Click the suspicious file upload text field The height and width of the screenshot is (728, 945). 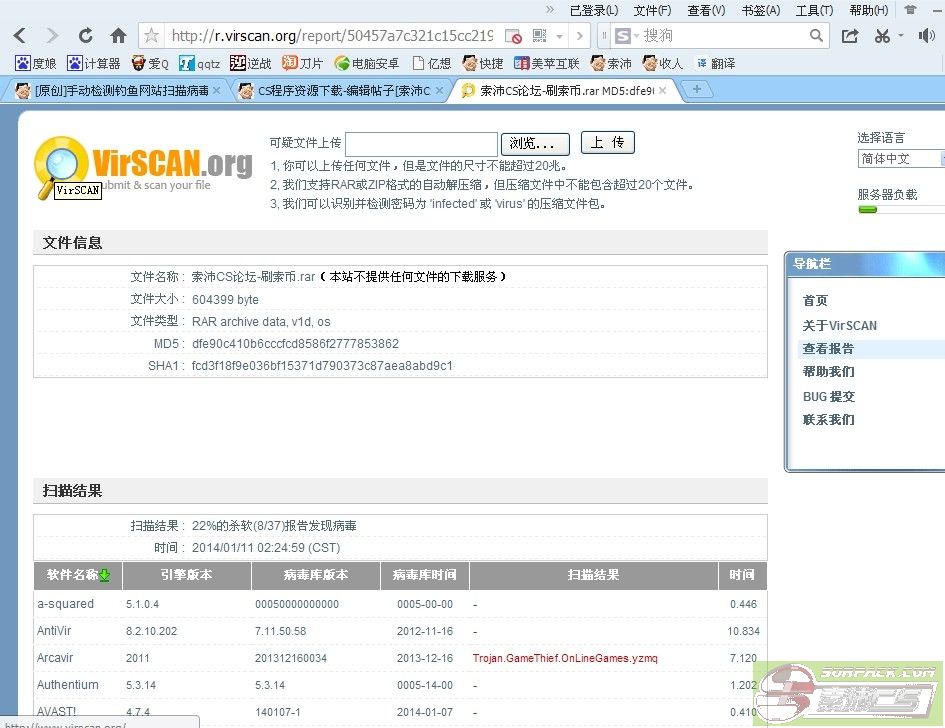point(421,144)
